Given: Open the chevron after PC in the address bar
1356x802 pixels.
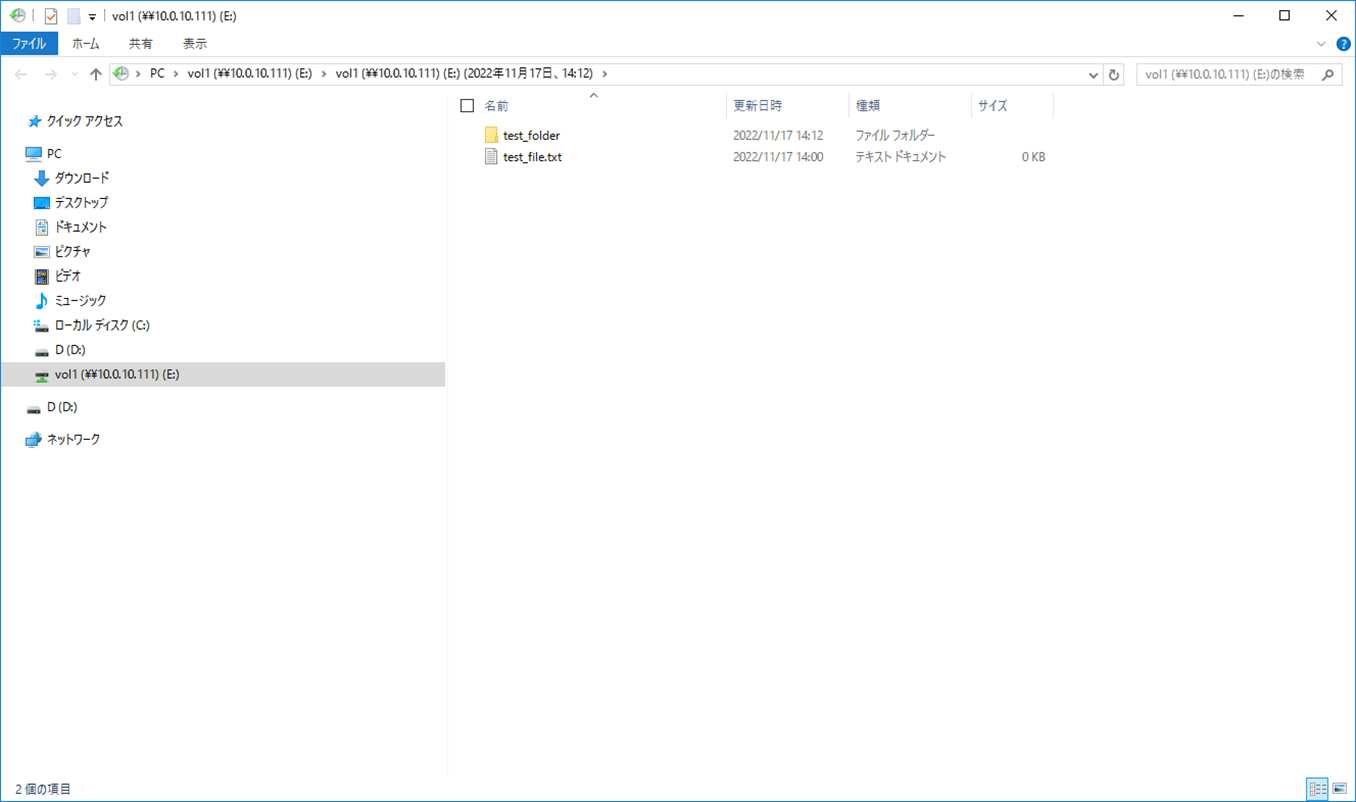Looking at the screenshot, I should coord(177,74).
